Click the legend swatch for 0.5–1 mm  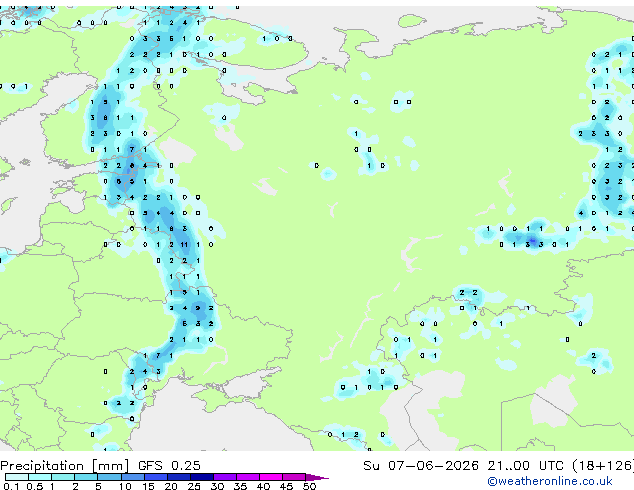click(x=40, y=477)
